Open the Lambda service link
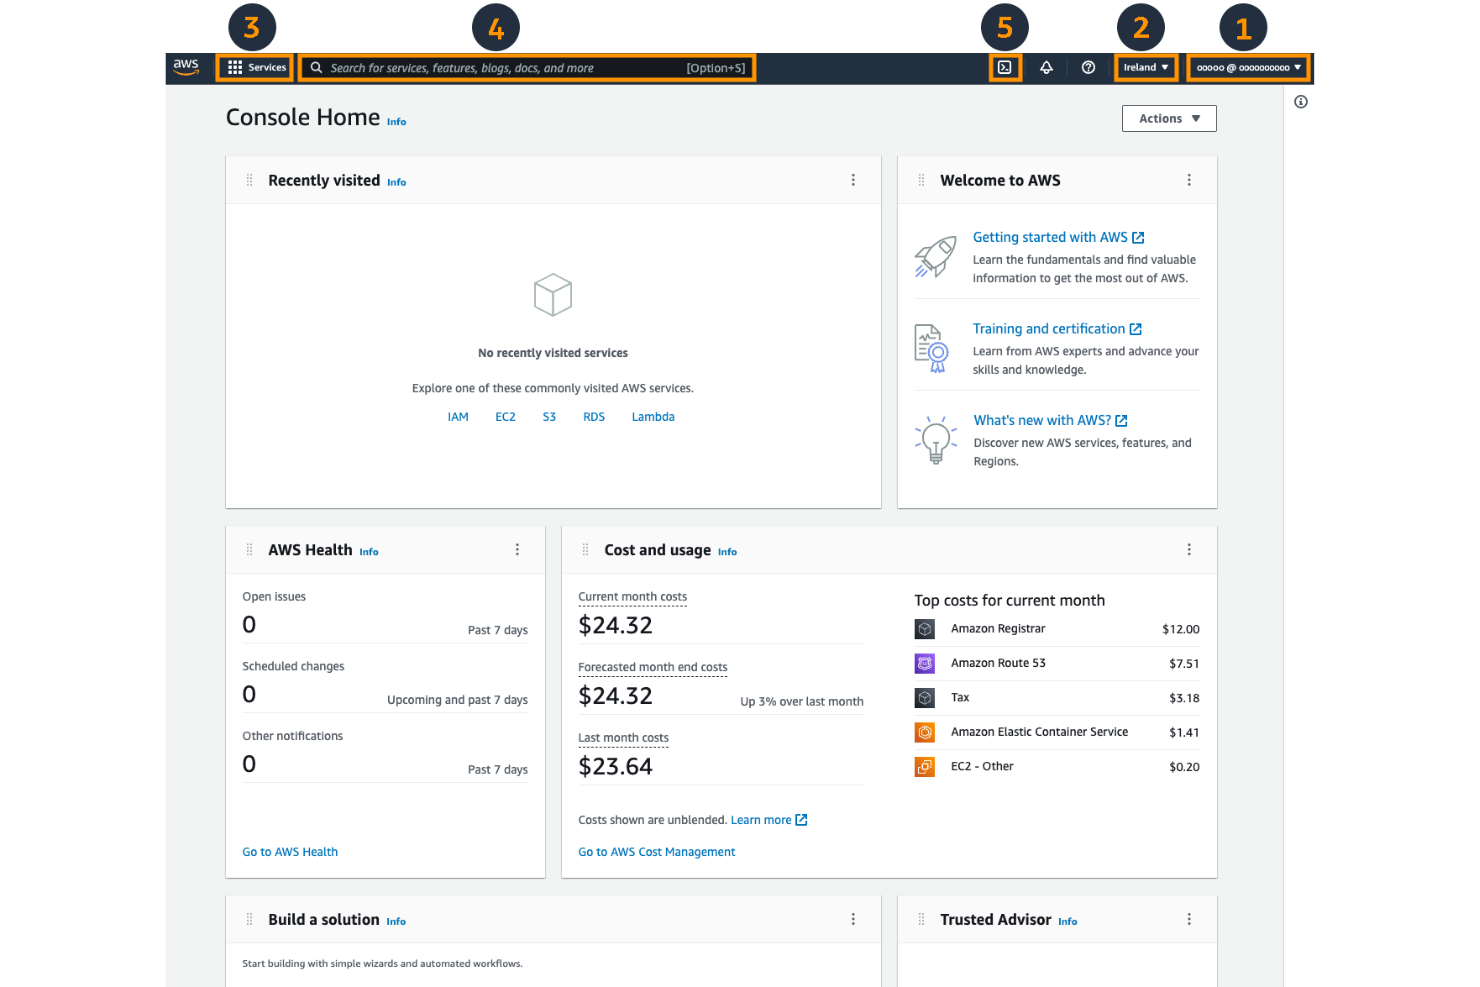This screenshot has width=1480, height=987. (x=652, y=416)
